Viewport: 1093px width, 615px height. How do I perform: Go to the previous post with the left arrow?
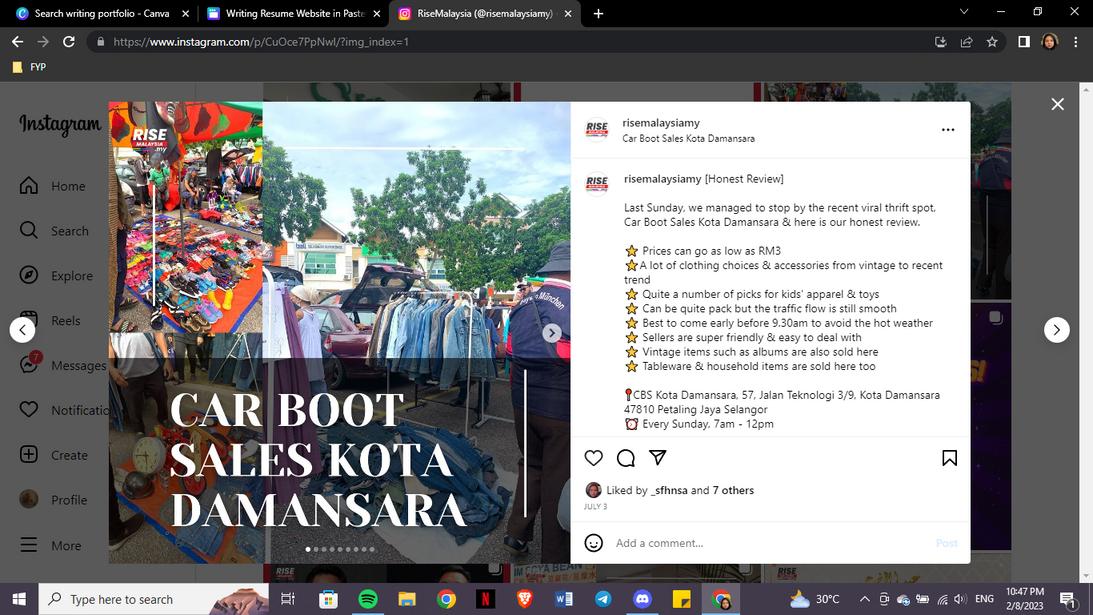coord(22,330)
